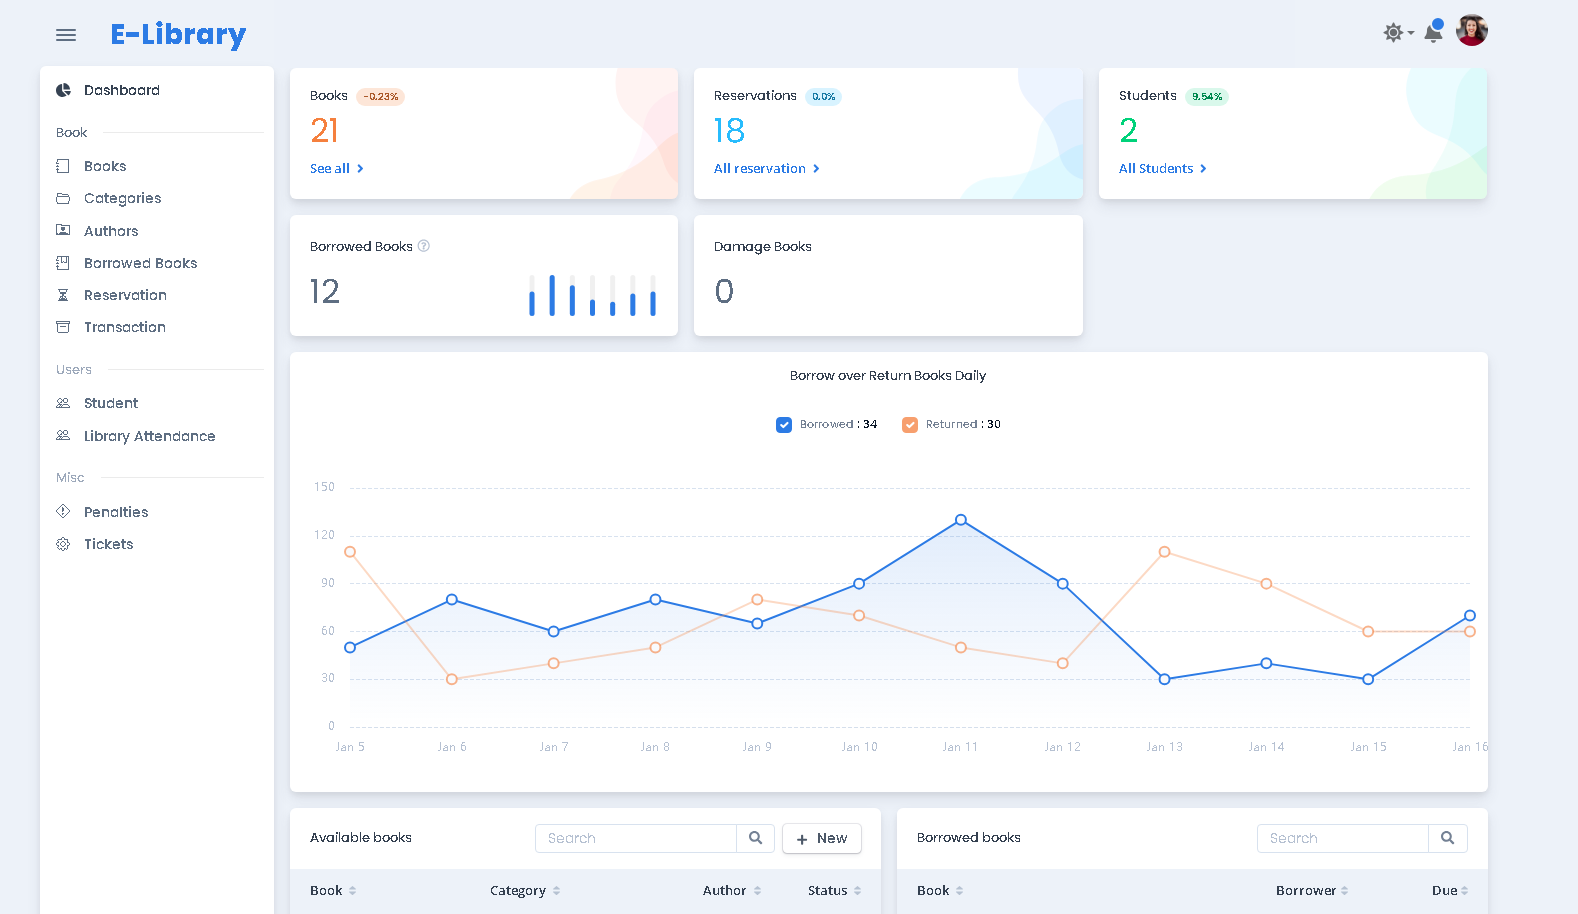Follow the See all books link
This screenshot has height=914, width=1578.
[x=337, y=169]
